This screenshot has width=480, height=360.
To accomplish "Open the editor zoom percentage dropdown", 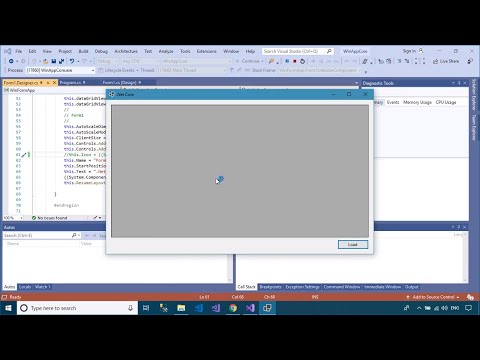I will [13, 218].
